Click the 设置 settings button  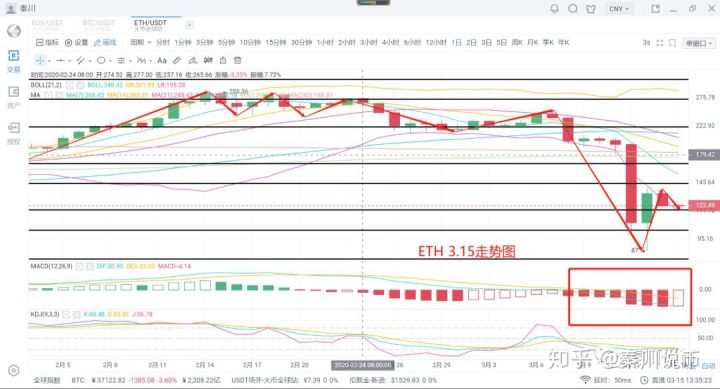[76, 42]
